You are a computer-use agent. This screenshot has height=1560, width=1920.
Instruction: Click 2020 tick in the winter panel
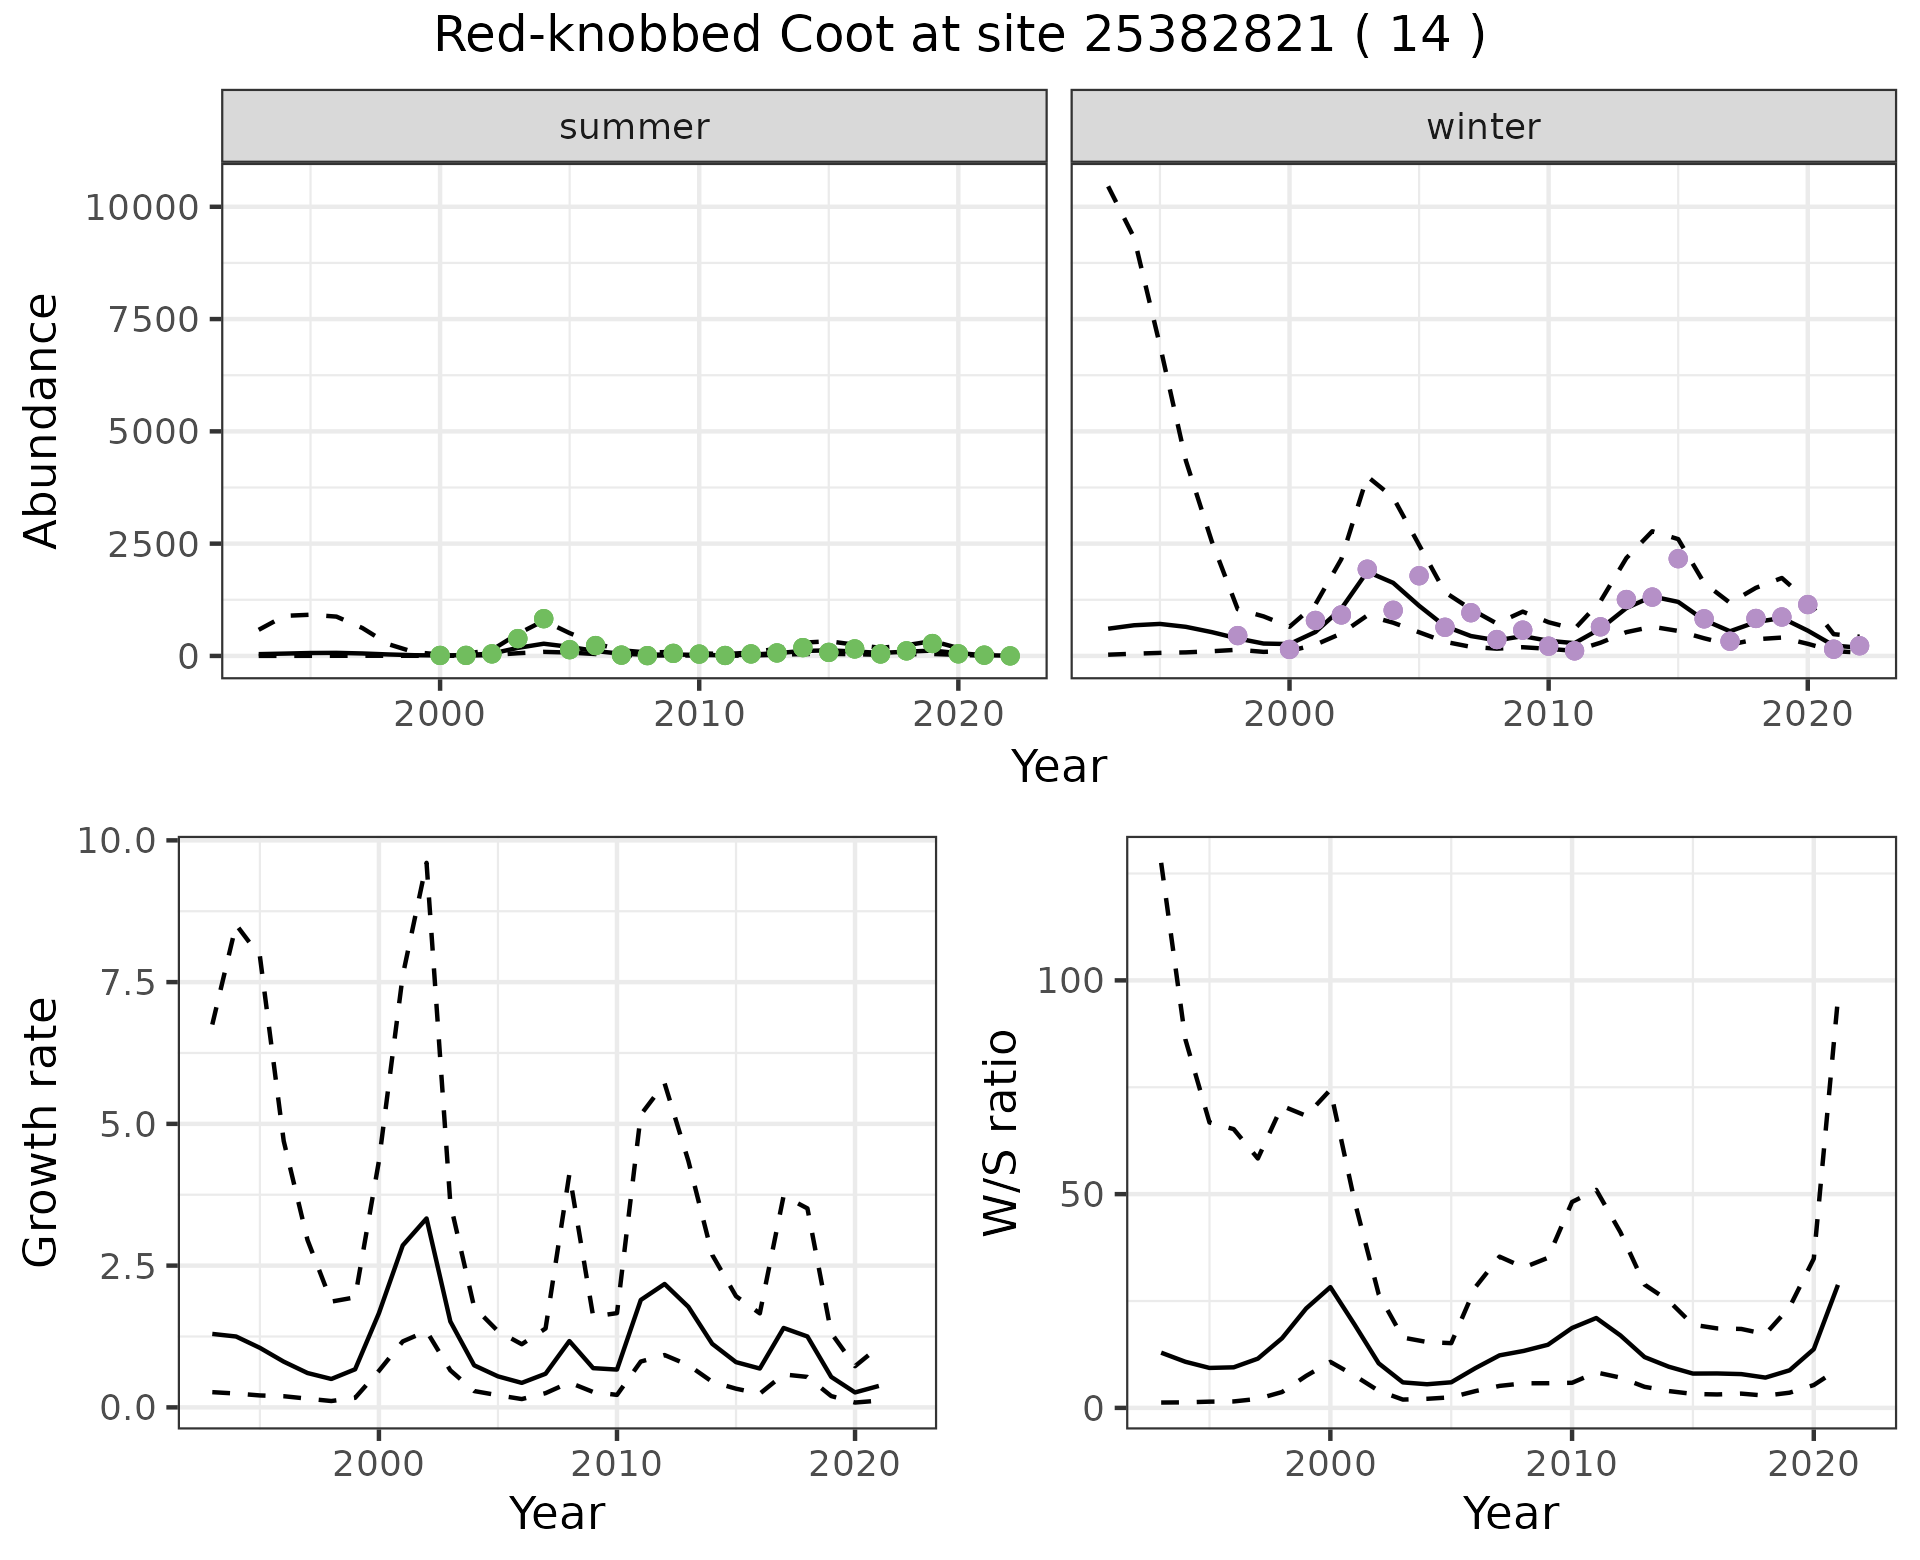[x=1807, y=714]
